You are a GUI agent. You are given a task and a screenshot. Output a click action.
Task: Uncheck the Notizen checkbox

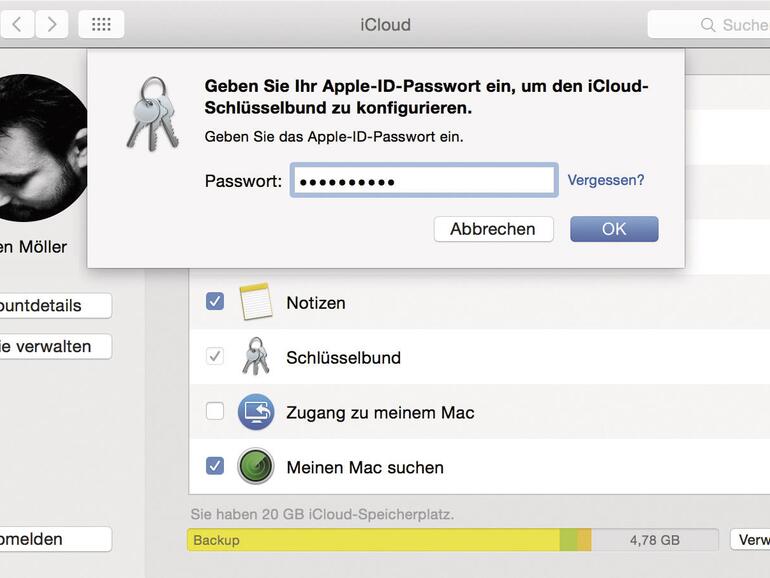(215, 301)
